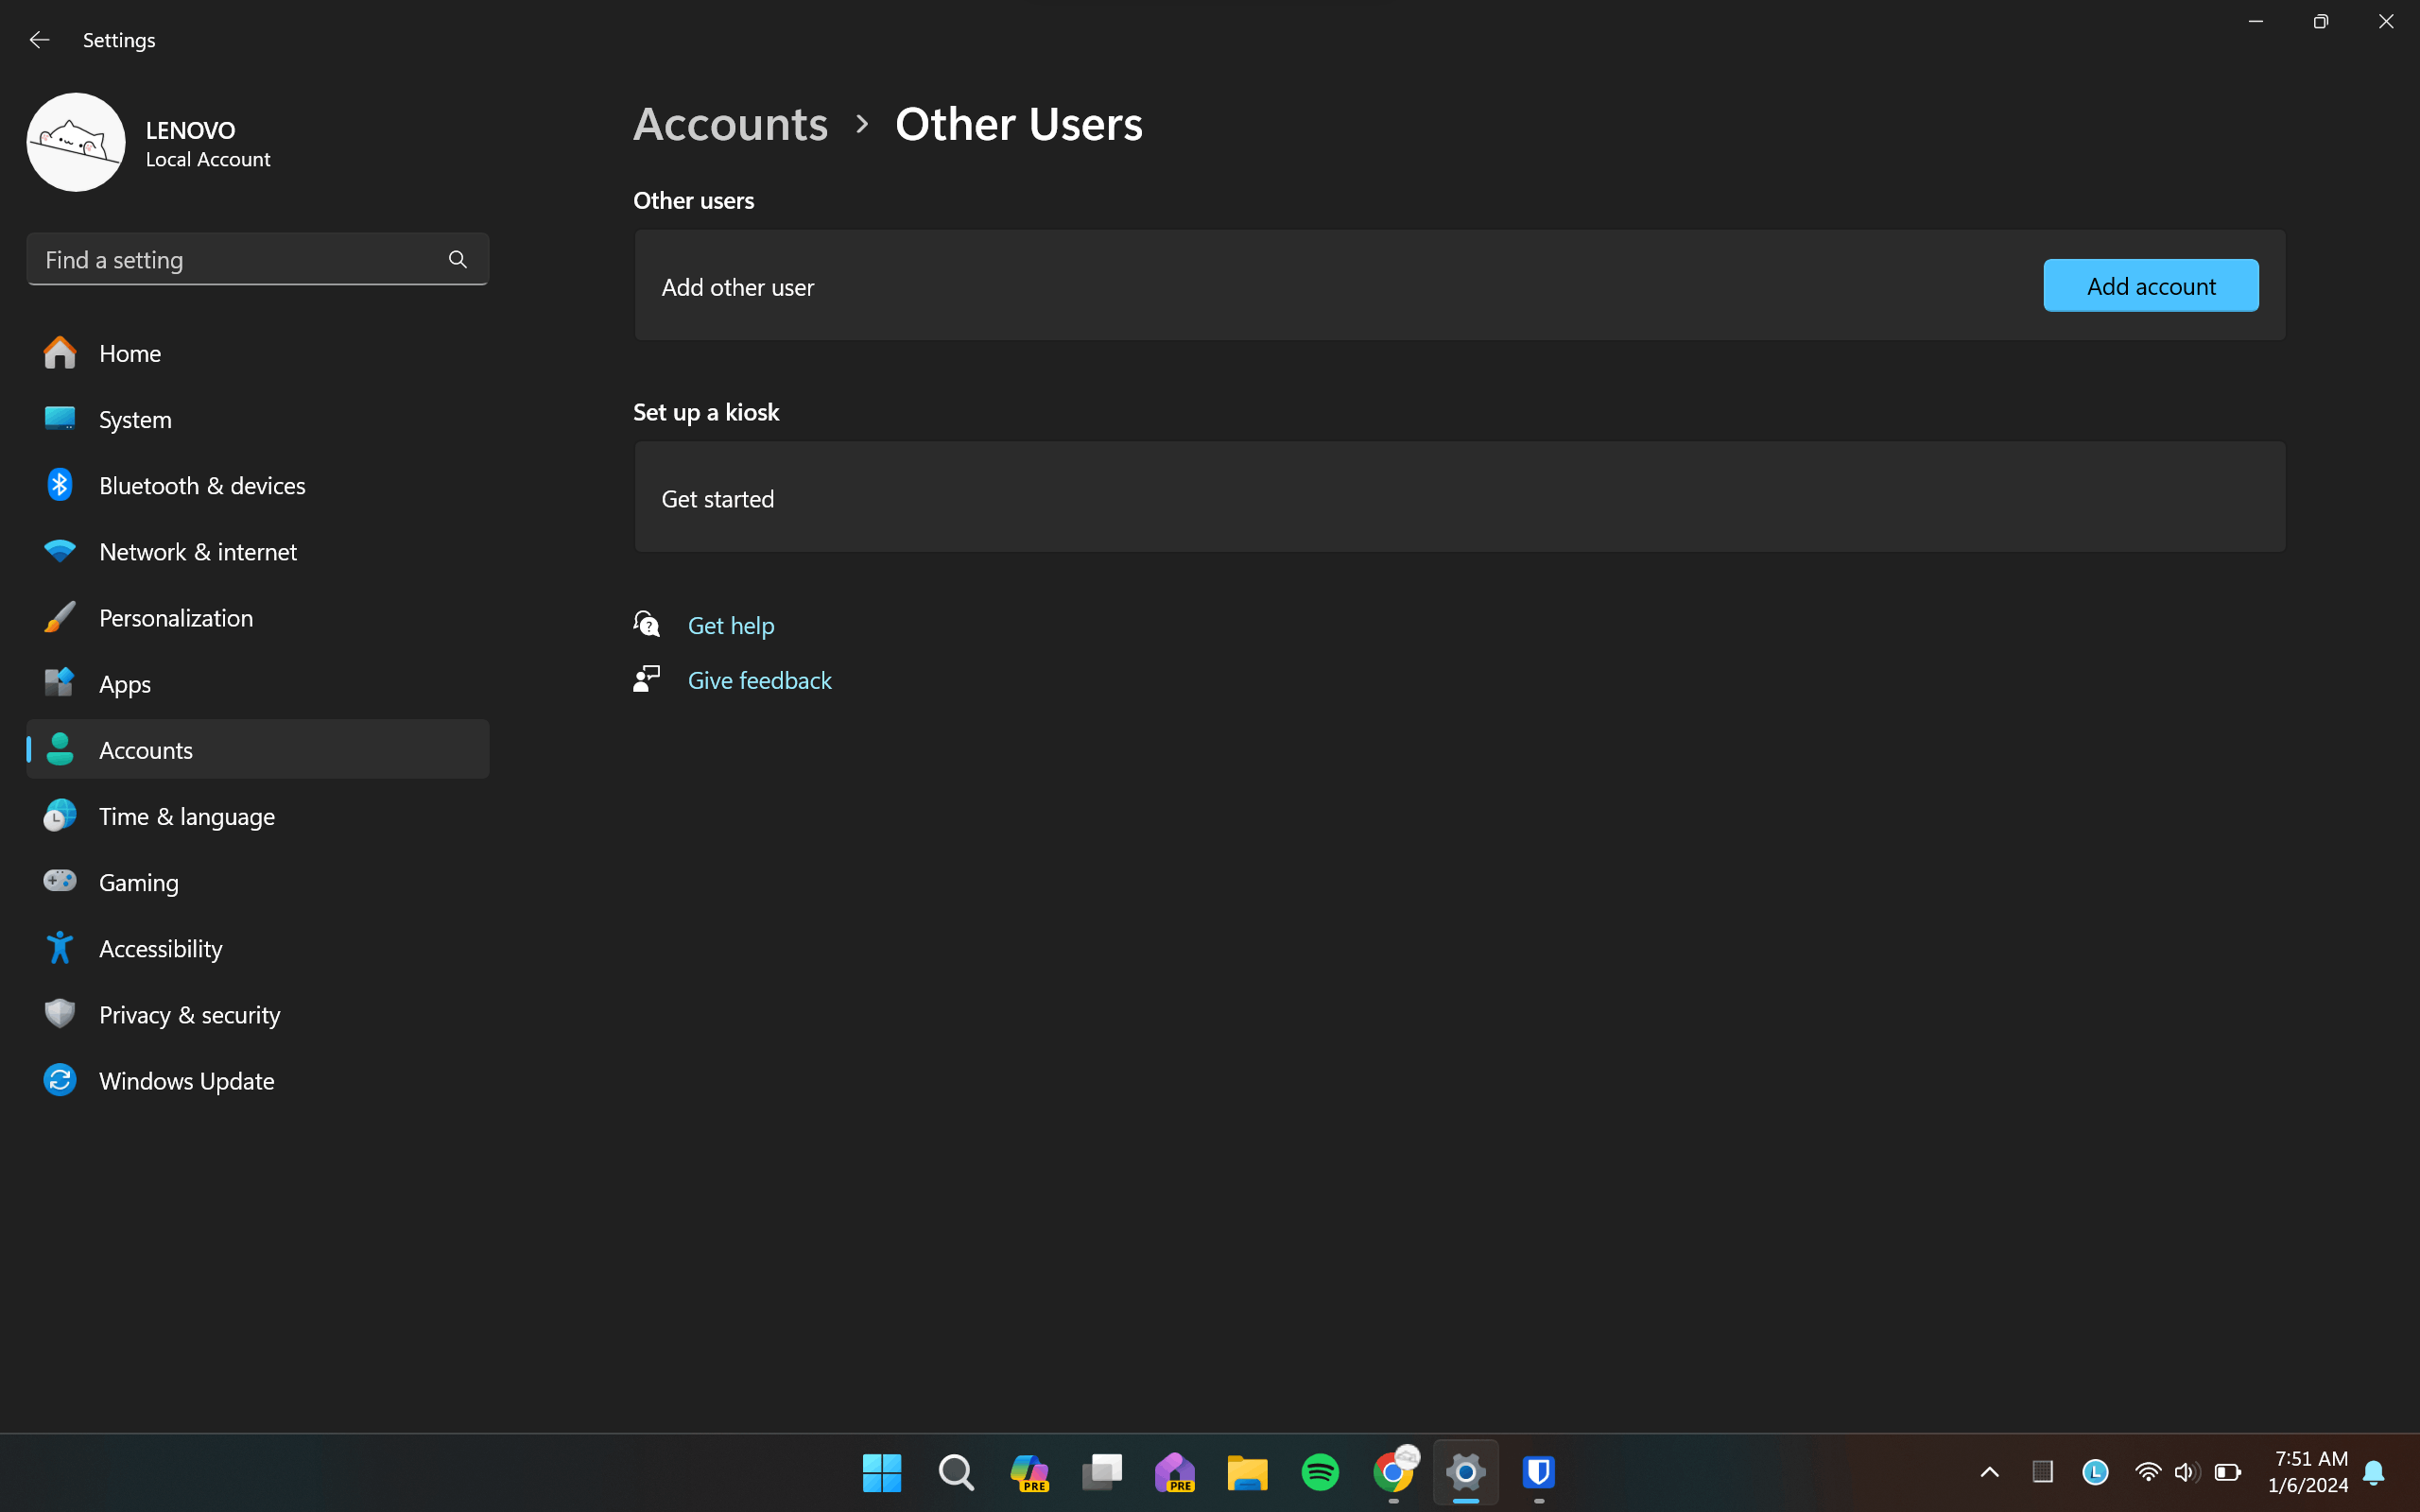Click Add account button for new user
This screenshot has height=1512, width=2420.
coord(2150,283)
